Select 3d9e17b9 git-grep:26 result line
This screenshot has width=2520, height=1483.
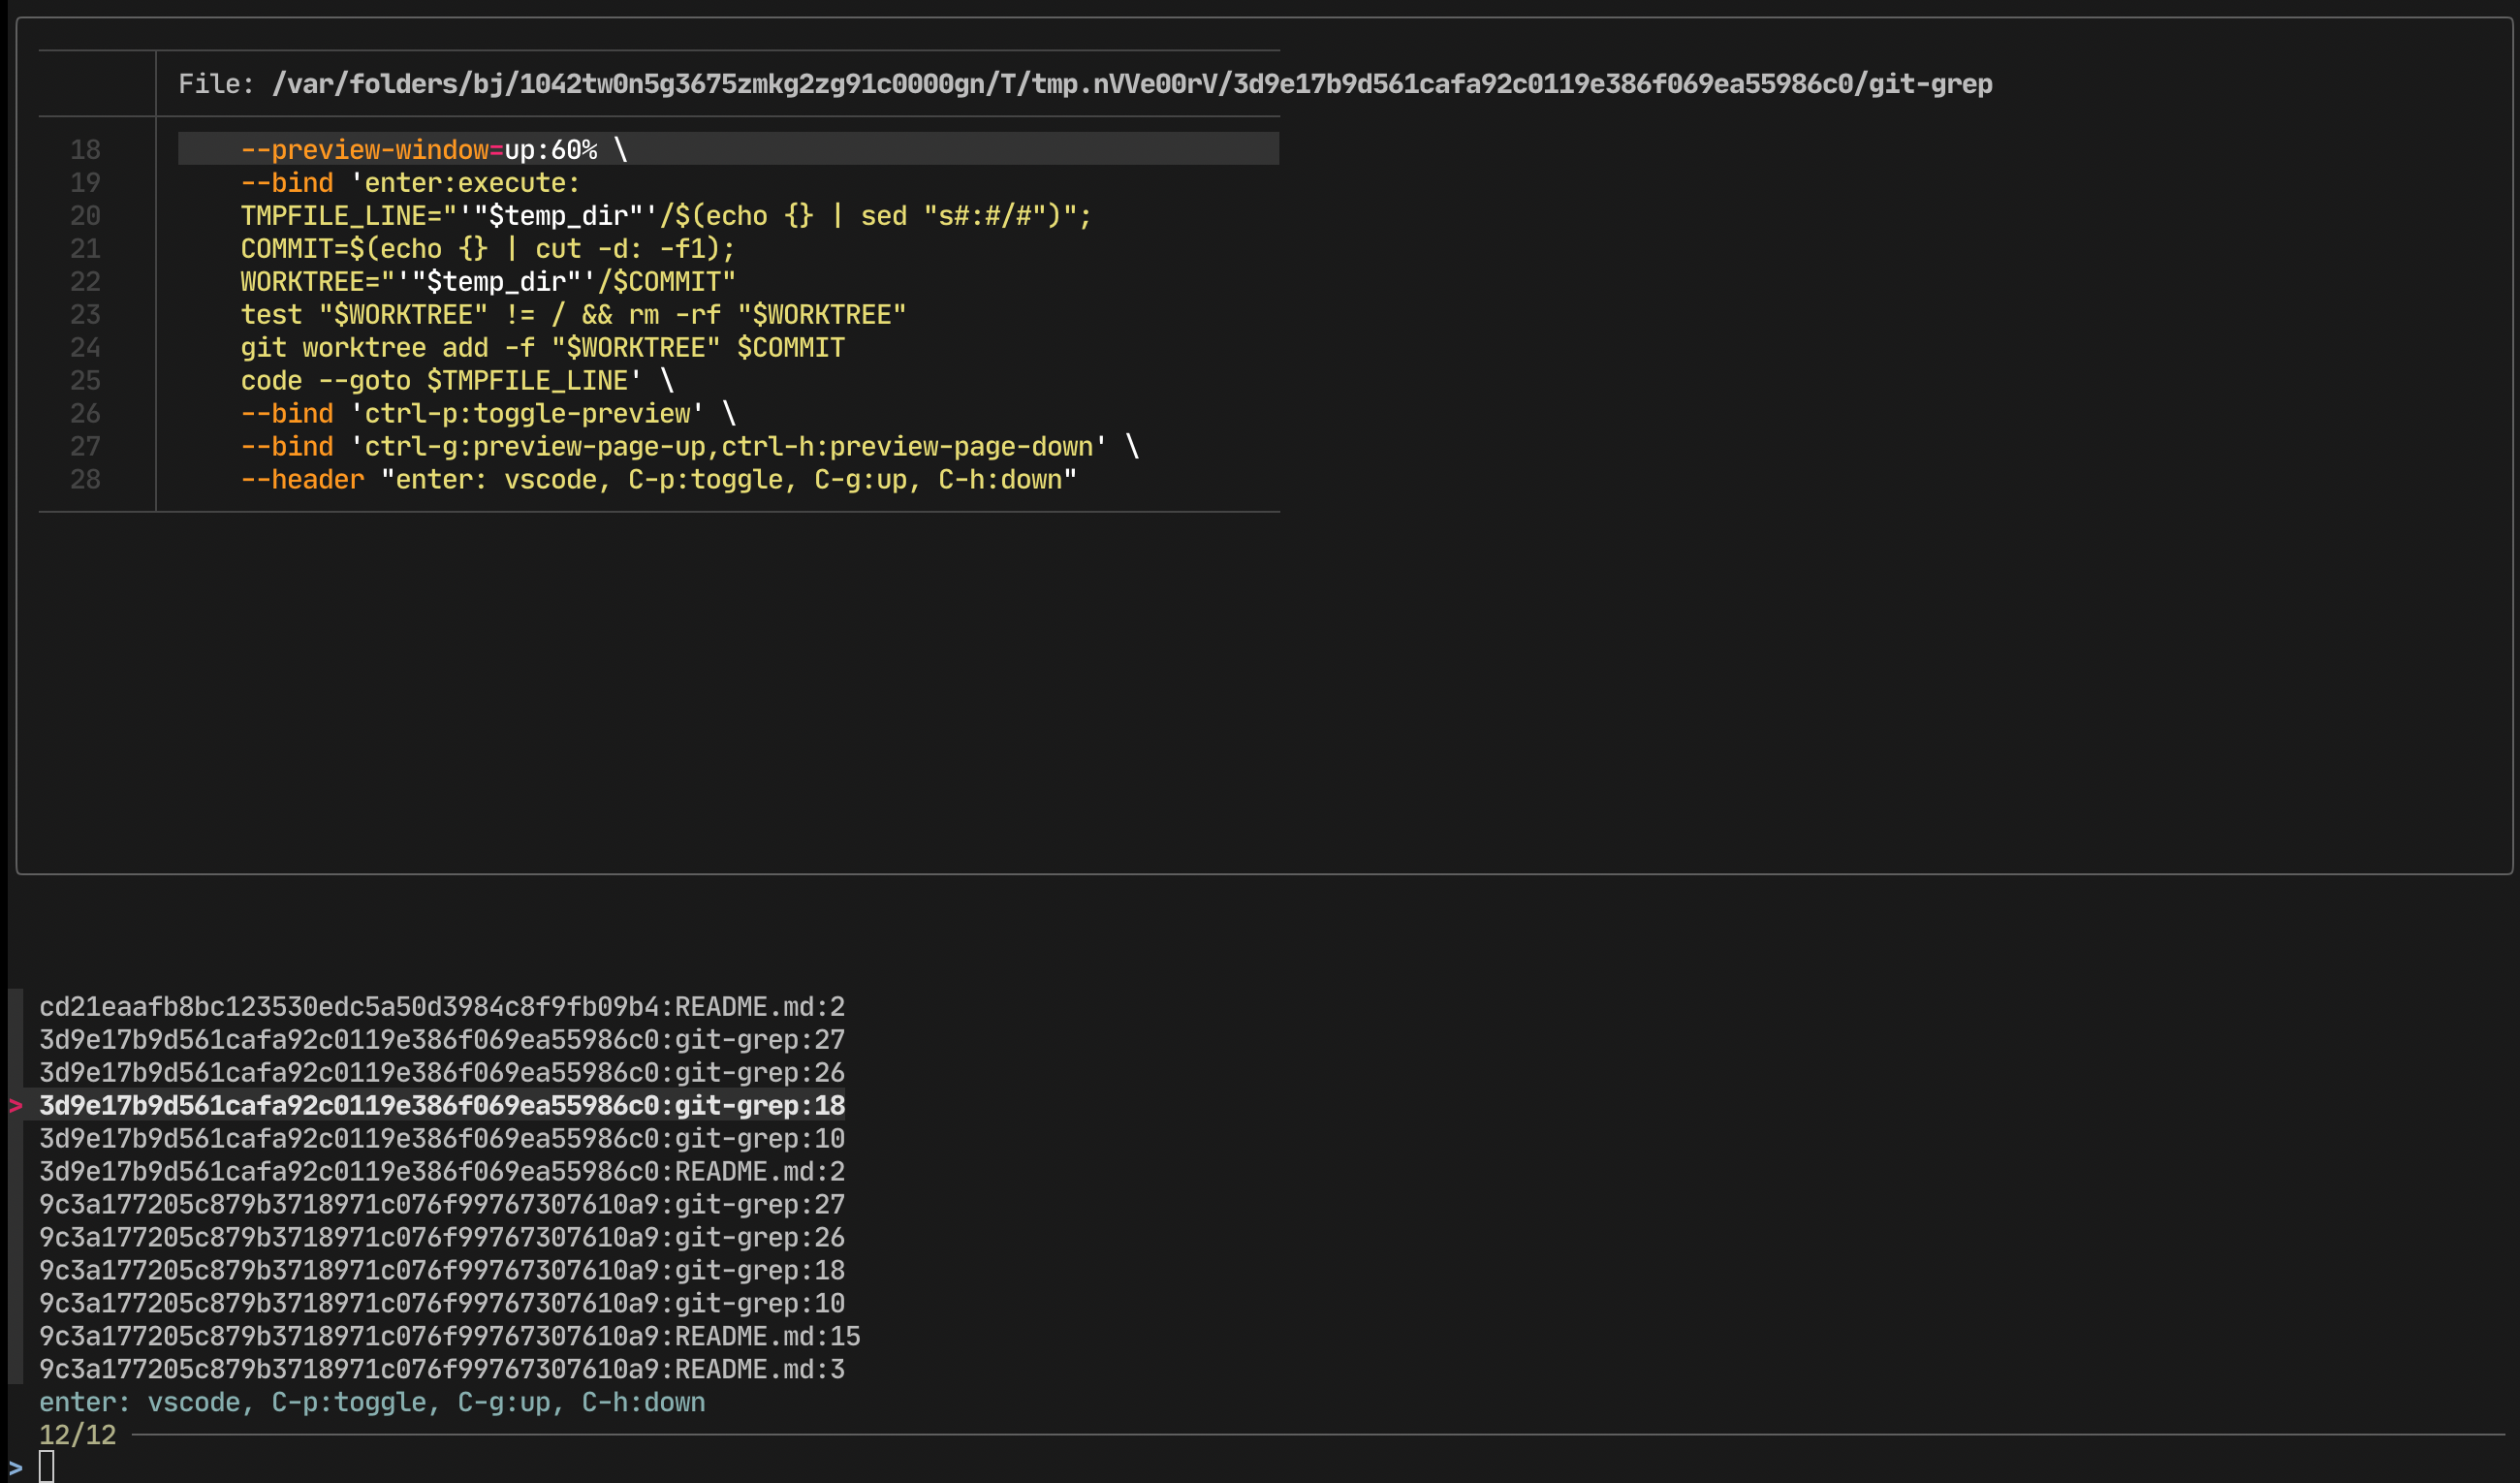pos(441,1072)
